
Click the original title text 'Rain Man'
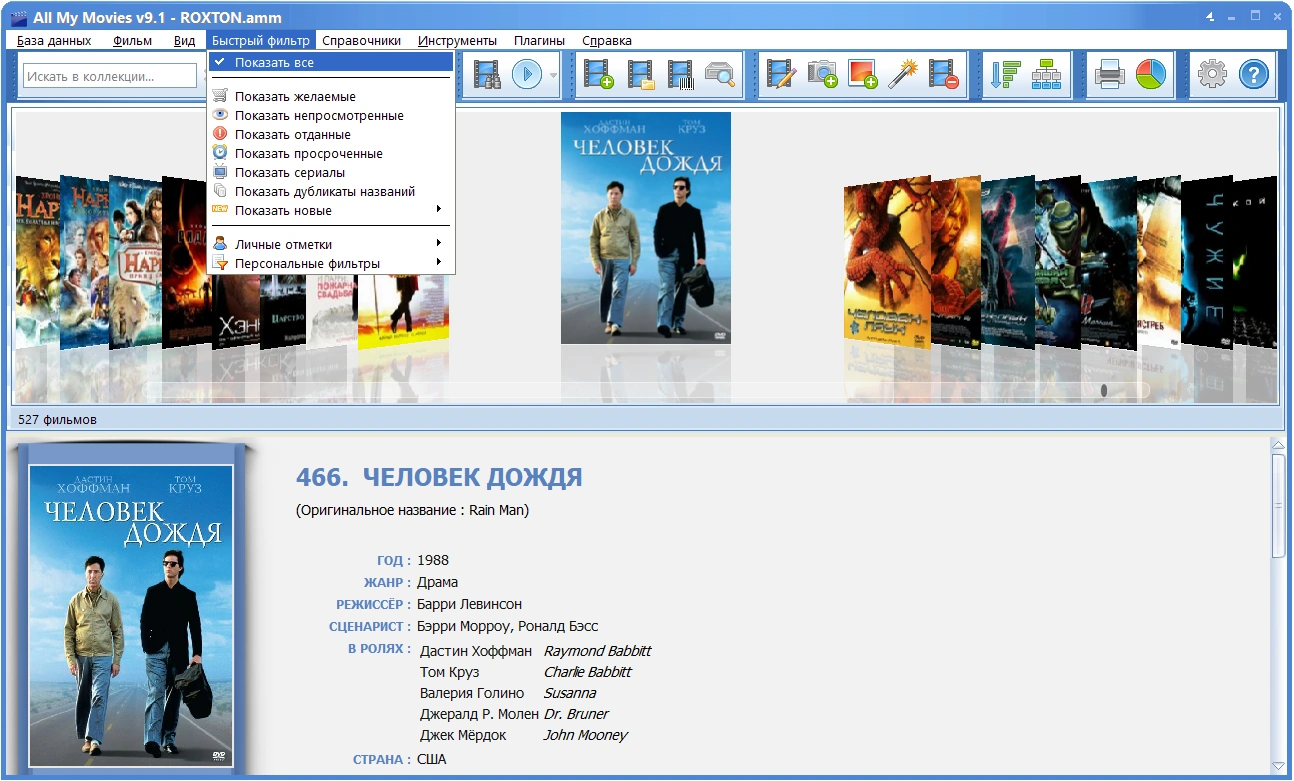498,510
